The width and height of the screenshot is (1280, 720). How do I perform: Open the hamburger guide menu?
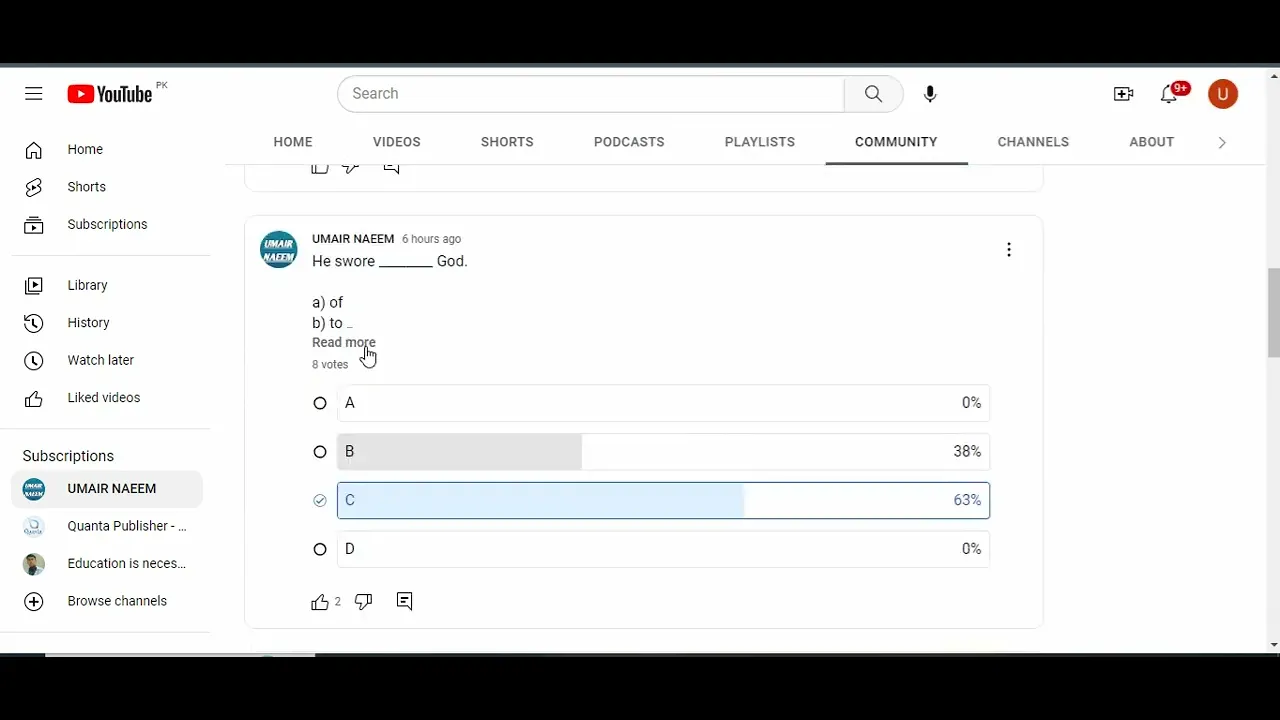click(34, 94)
